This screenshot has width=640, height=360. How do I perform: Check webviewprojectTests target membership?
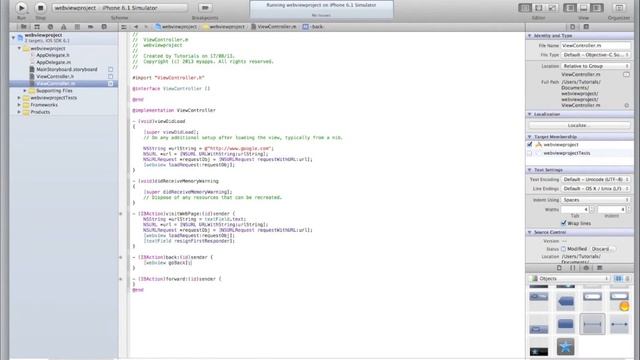(530, 153)
